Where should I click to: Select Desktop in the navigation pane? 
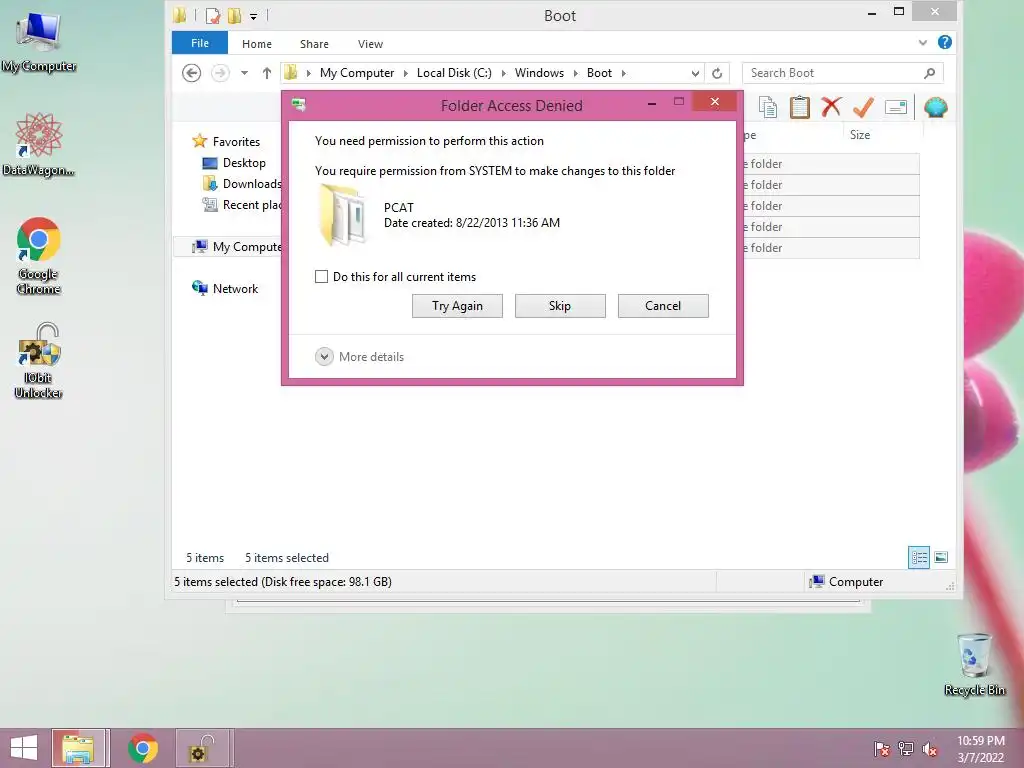click(x=234, y=163)
